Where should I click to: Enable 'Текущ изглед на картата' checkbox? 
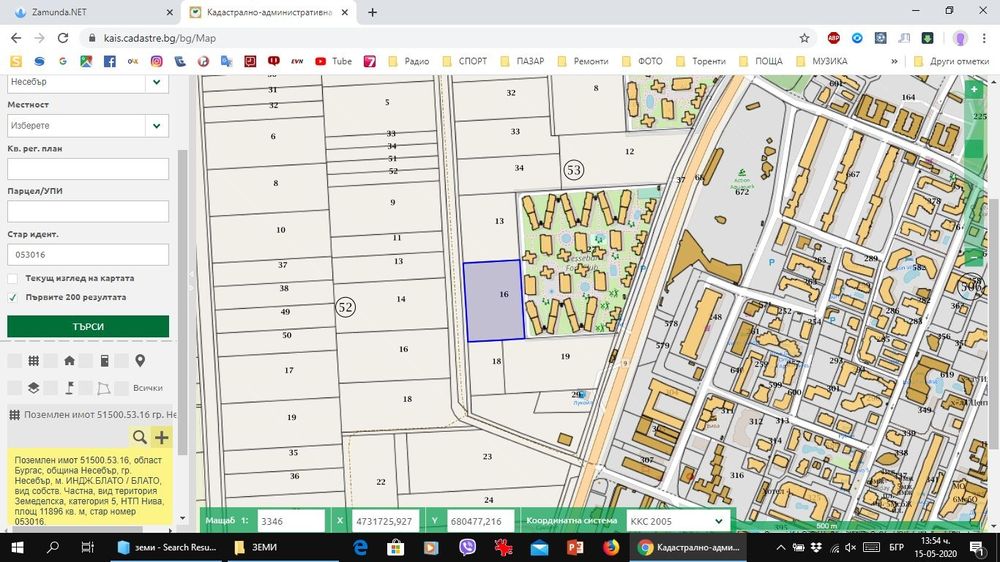tap(13, 278)
